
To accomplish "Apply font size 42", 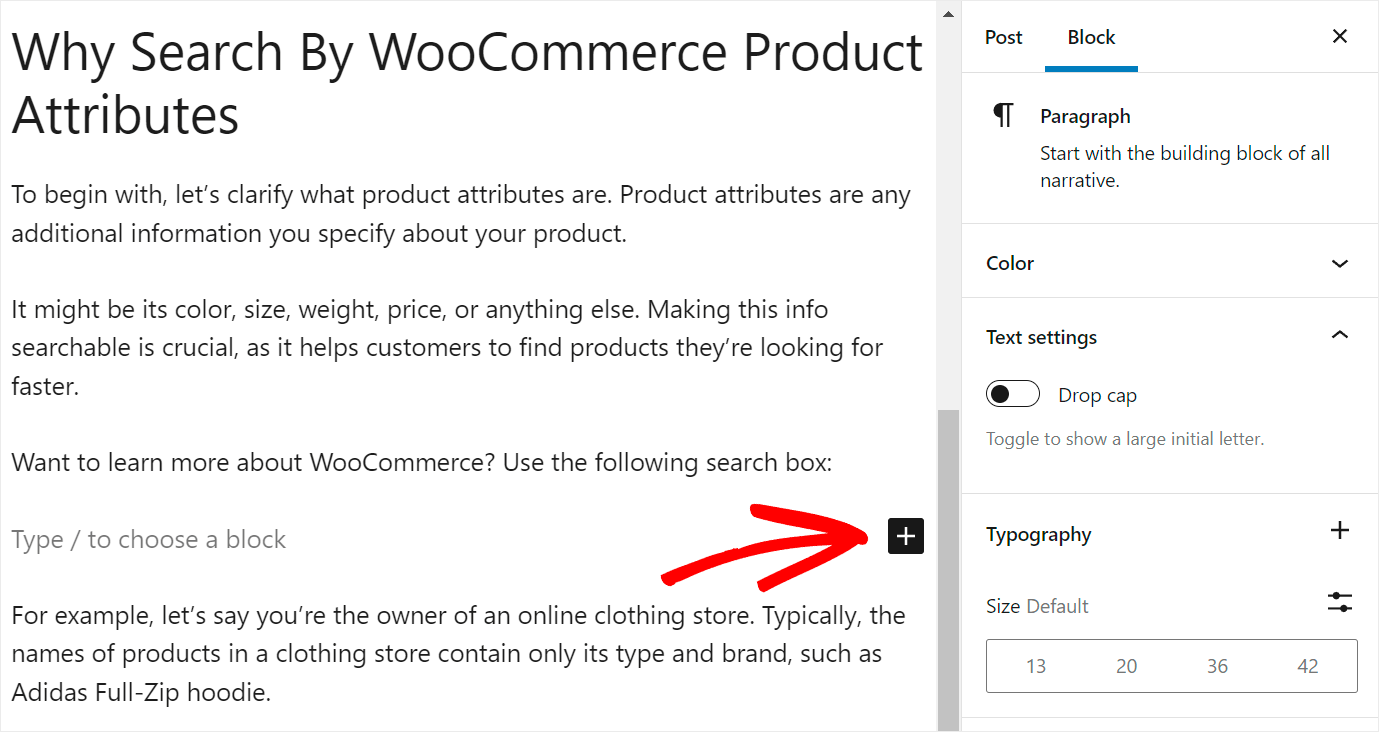I will [x=1308, y=667].
